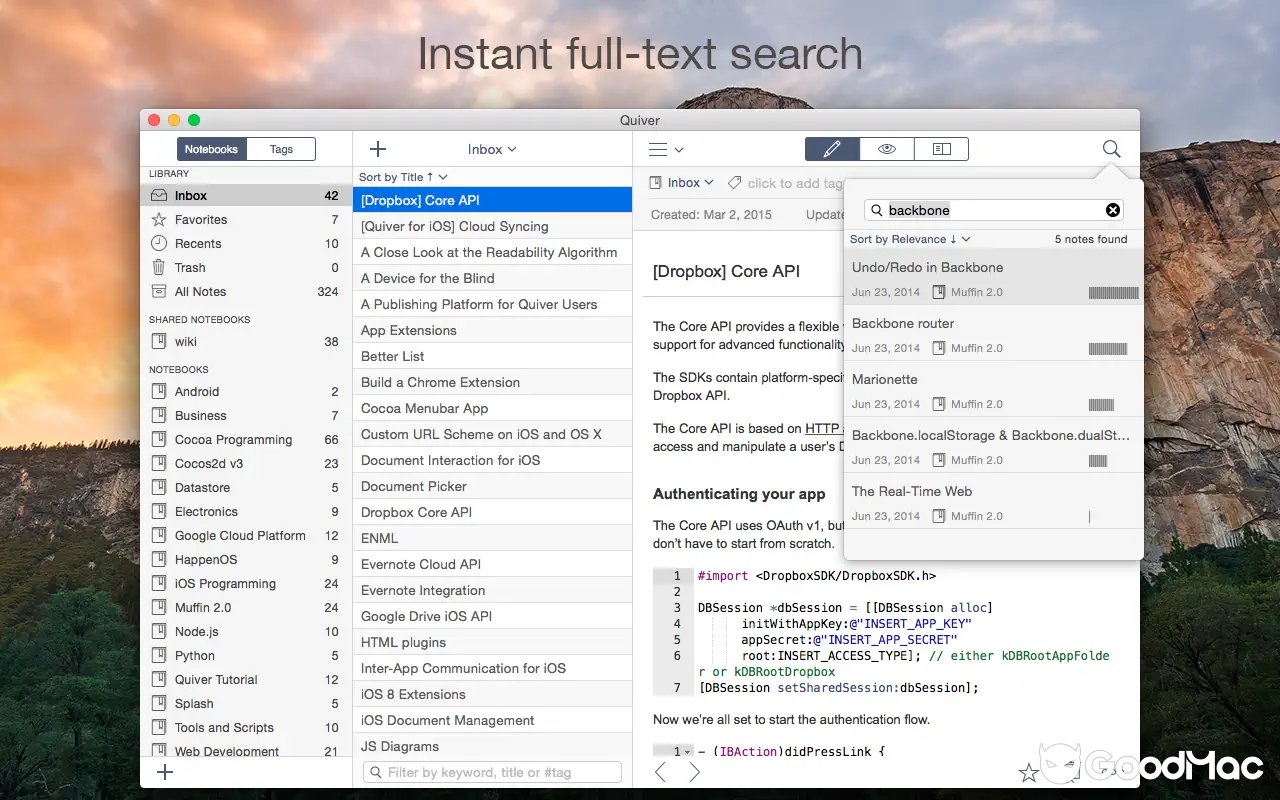Select note Cocoa Menubar App
Viewport: 1280px width, 800px height.
tap(493, 409)
